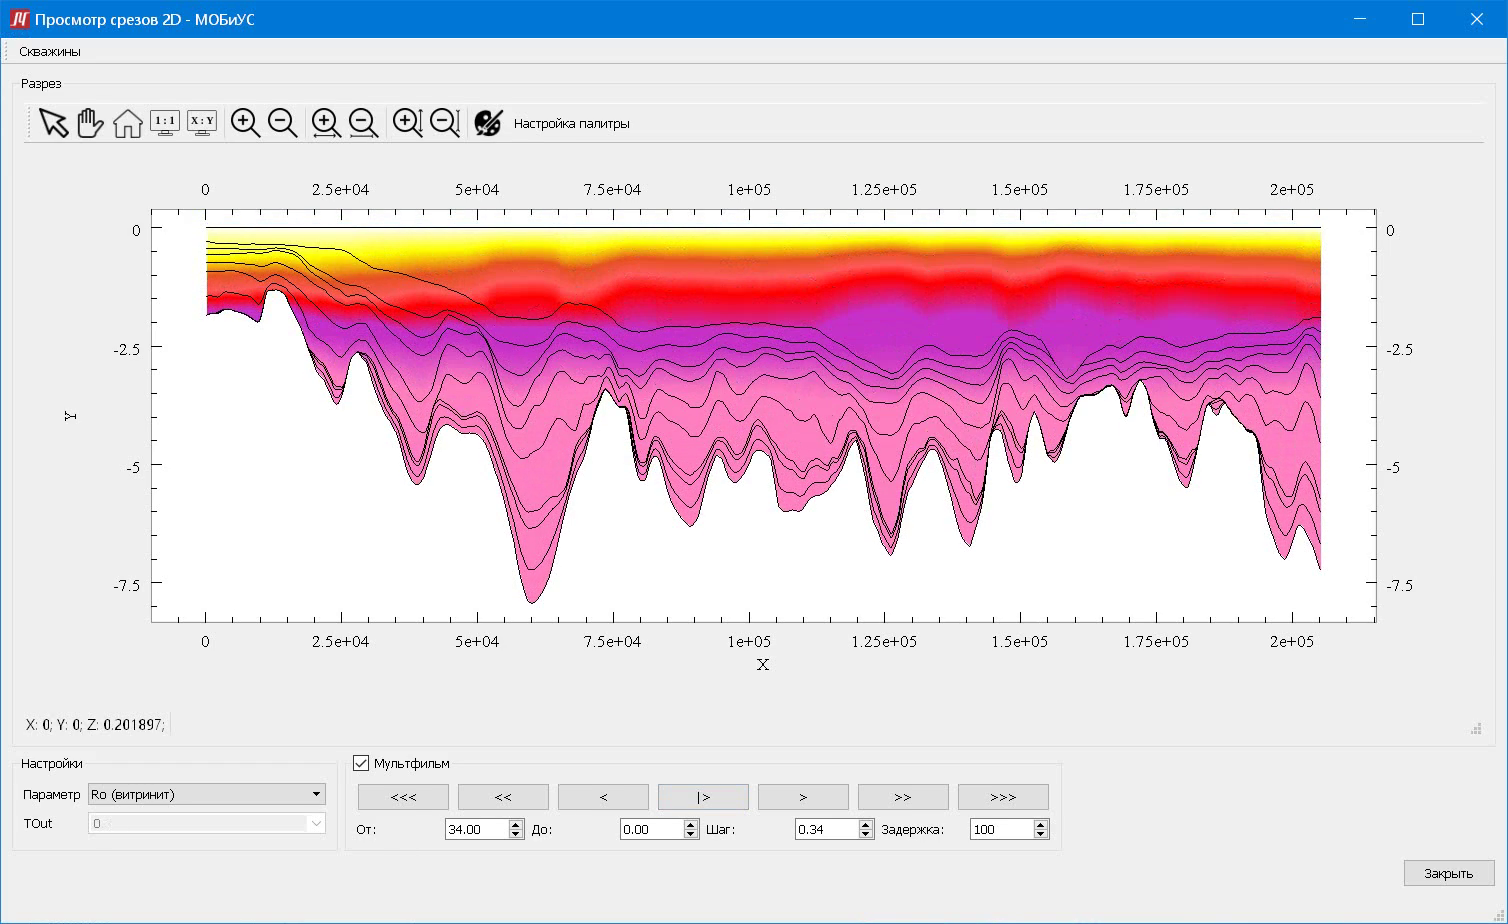Screen dimensions: 1508x924
Task: Increase the Шаг value with the up arrow
Action: pyautogui.click(x=866, y=824)
